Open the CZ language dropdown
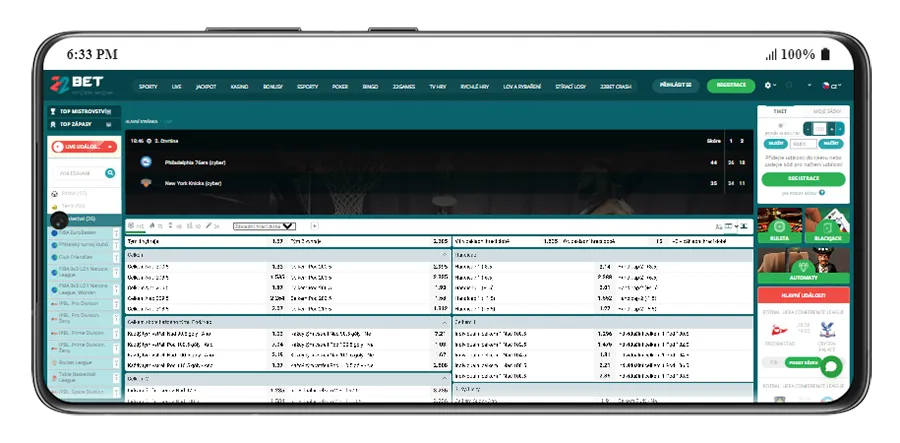This screenshot has height=443, width=900. click(829, 86)
